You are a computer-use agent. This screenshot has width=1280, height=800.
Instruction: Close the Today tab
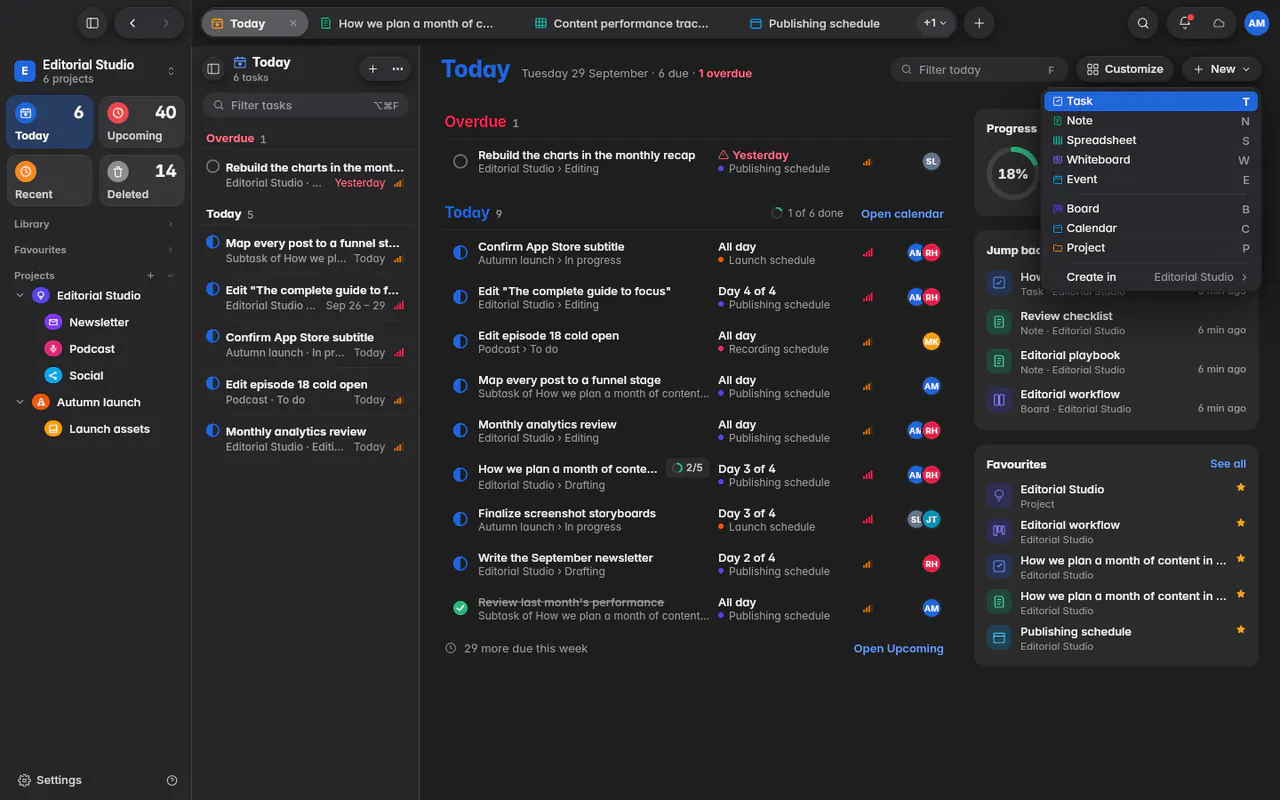click(x=293, y=23)
